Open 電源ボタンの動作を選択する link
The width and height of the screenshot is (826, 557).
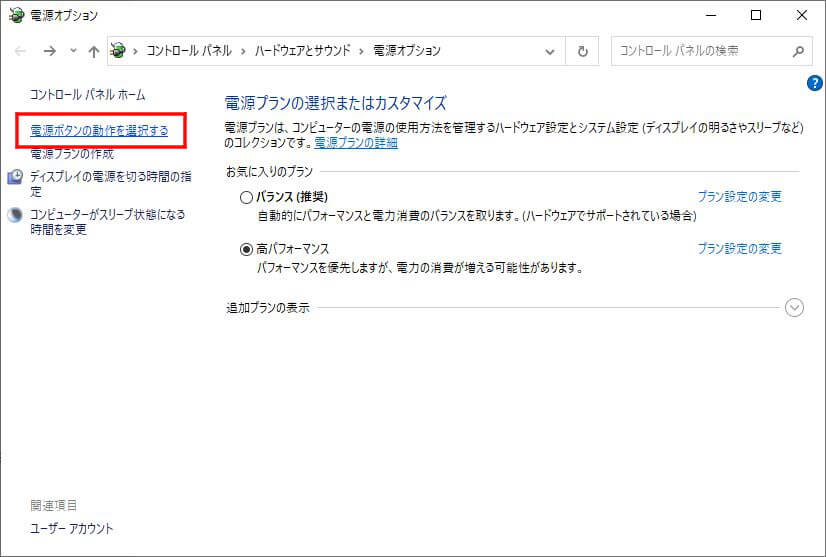pos(100,130)
